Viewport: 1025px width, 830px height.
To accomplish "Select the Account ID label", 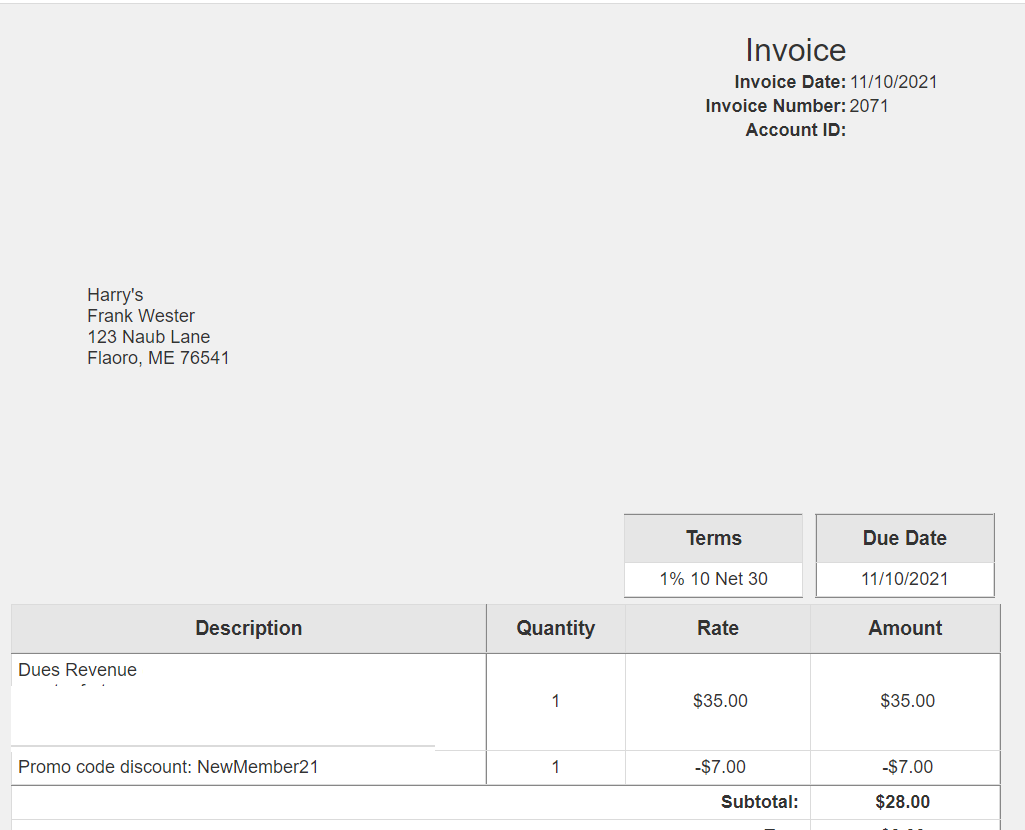I will [795, 130].
